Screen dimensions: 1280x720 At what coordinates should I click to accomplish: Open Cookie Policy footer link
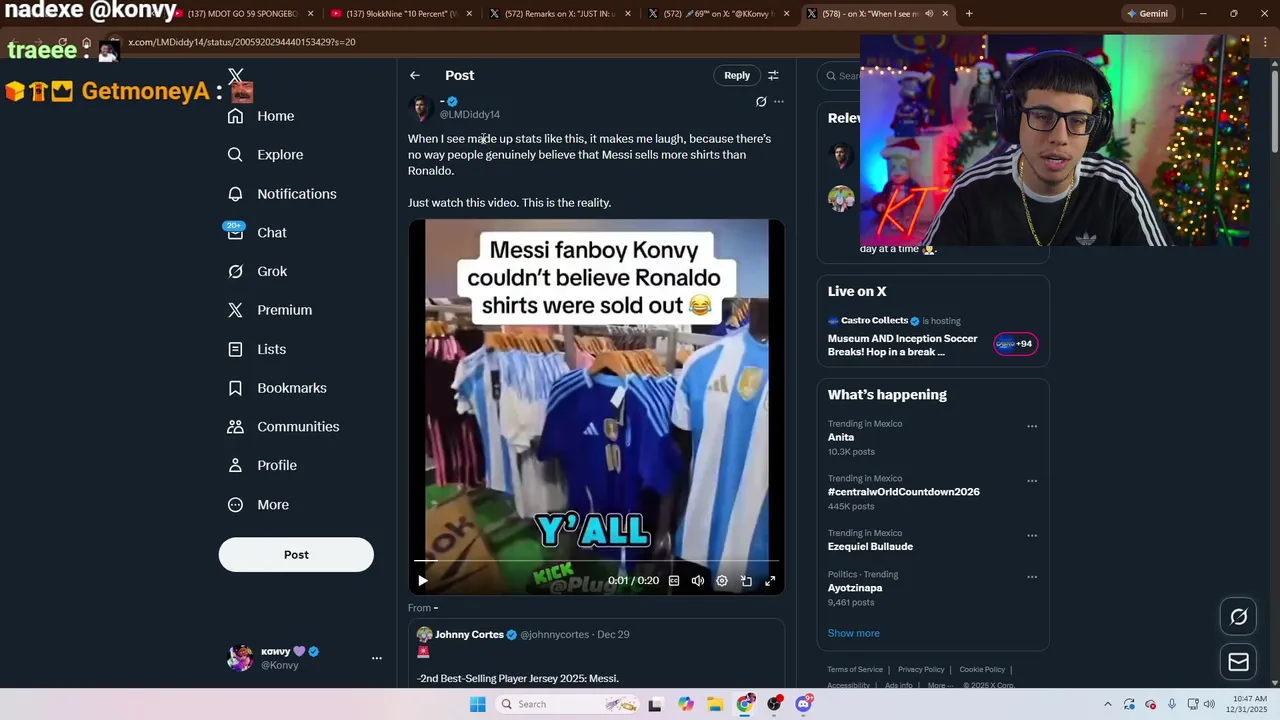pos(982,670)
